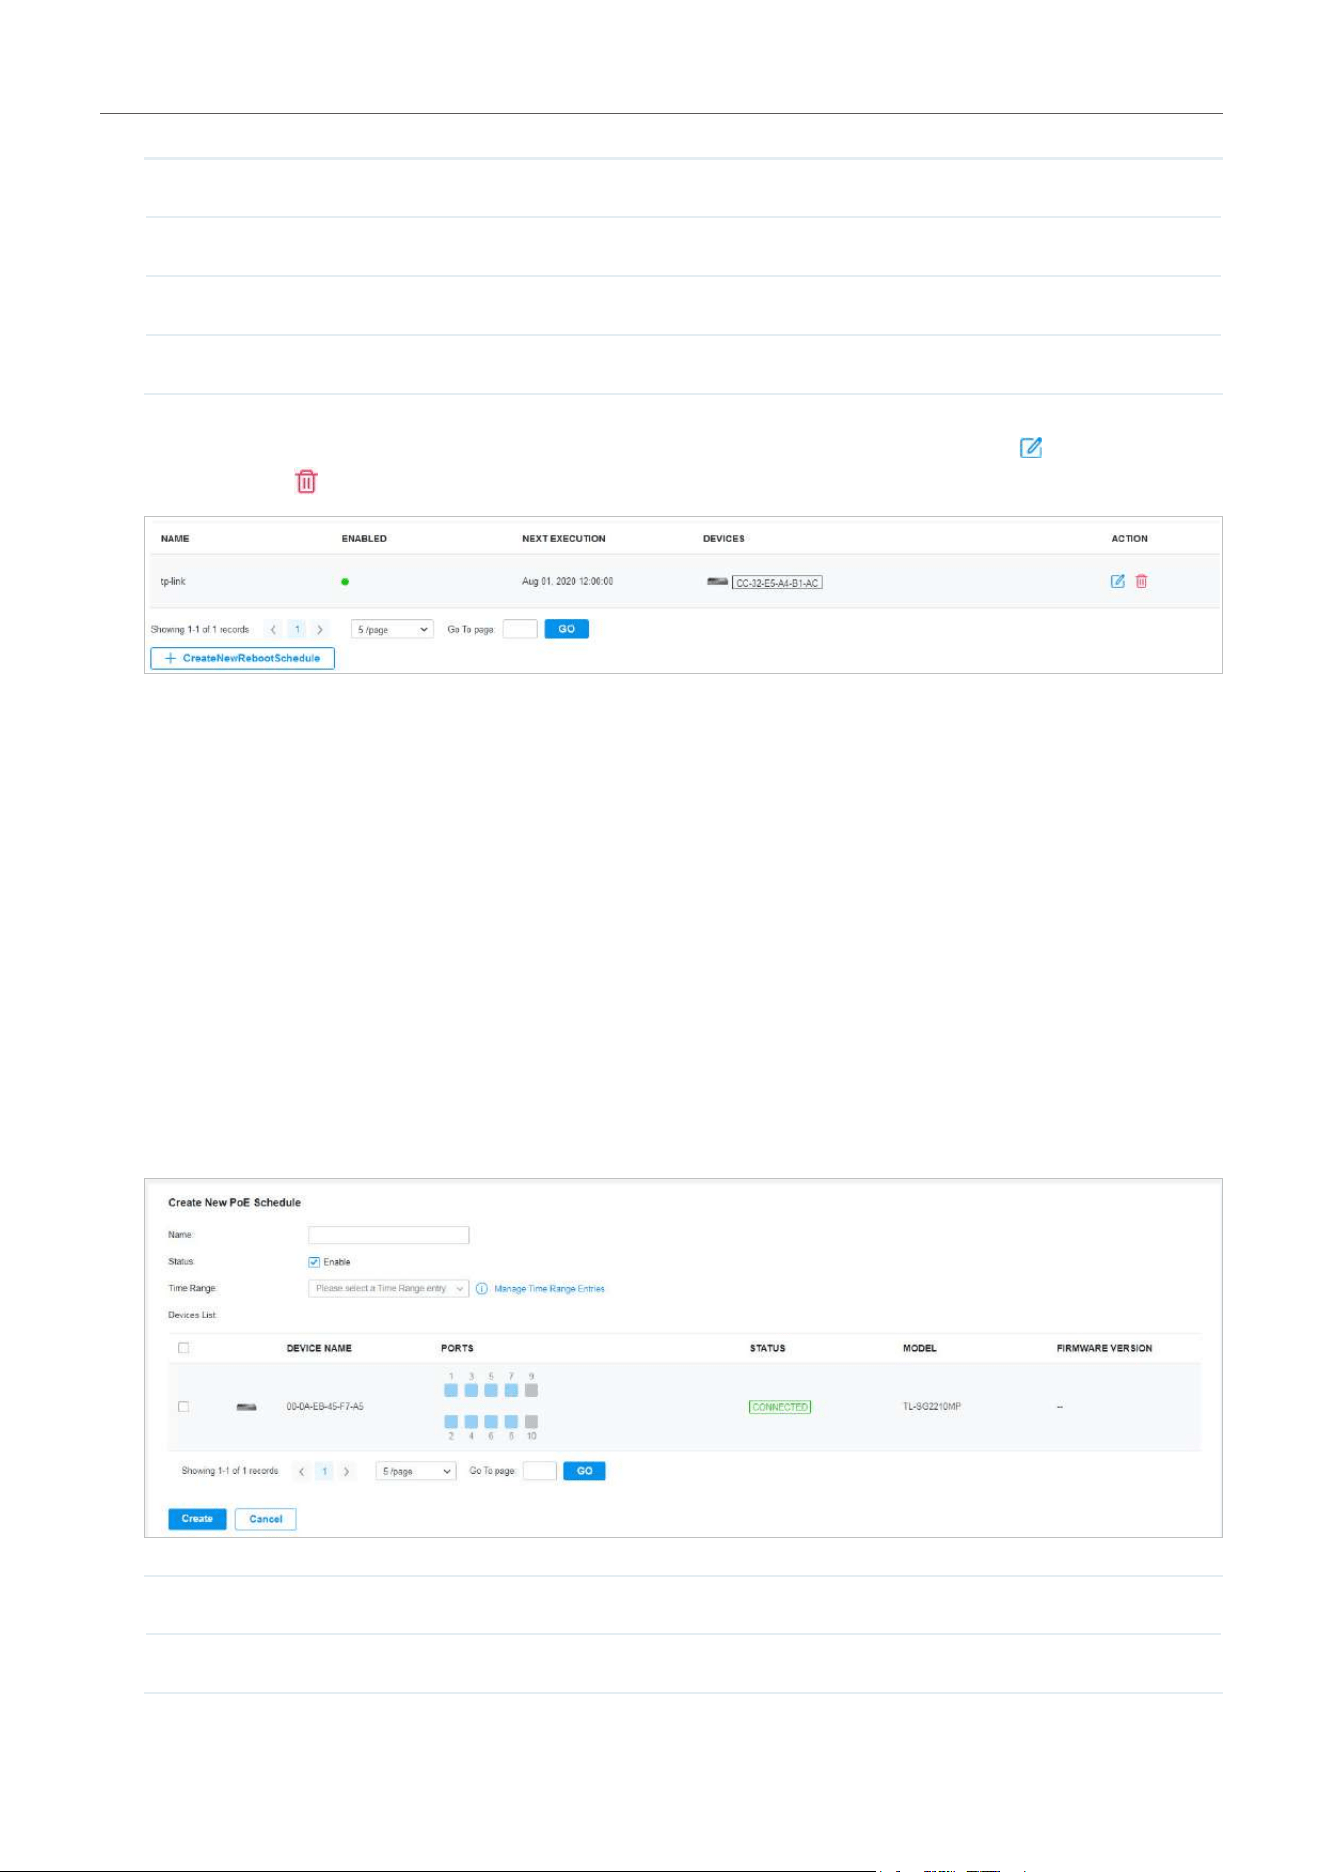Select PoE port 3 square
The image size is (1324, 1872).
[471, 1391]
